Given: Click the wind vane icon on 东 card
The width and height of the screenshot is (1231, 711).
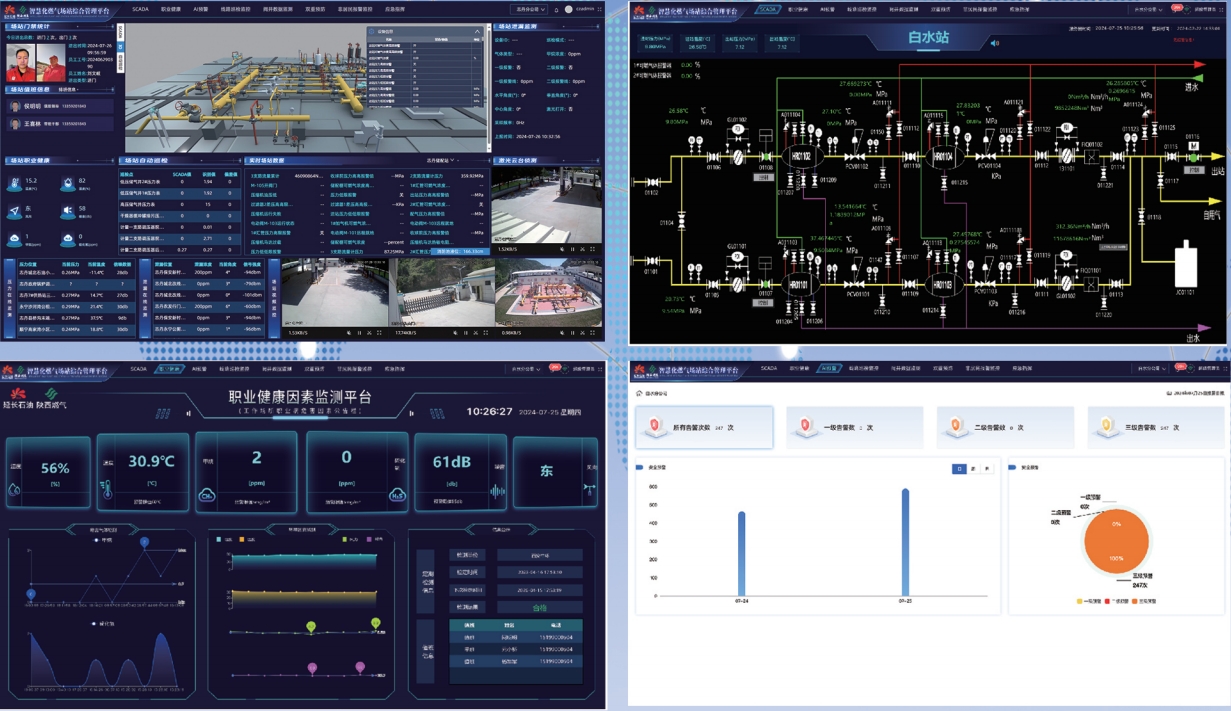Looking at the screenshot, I should point(591,487).
